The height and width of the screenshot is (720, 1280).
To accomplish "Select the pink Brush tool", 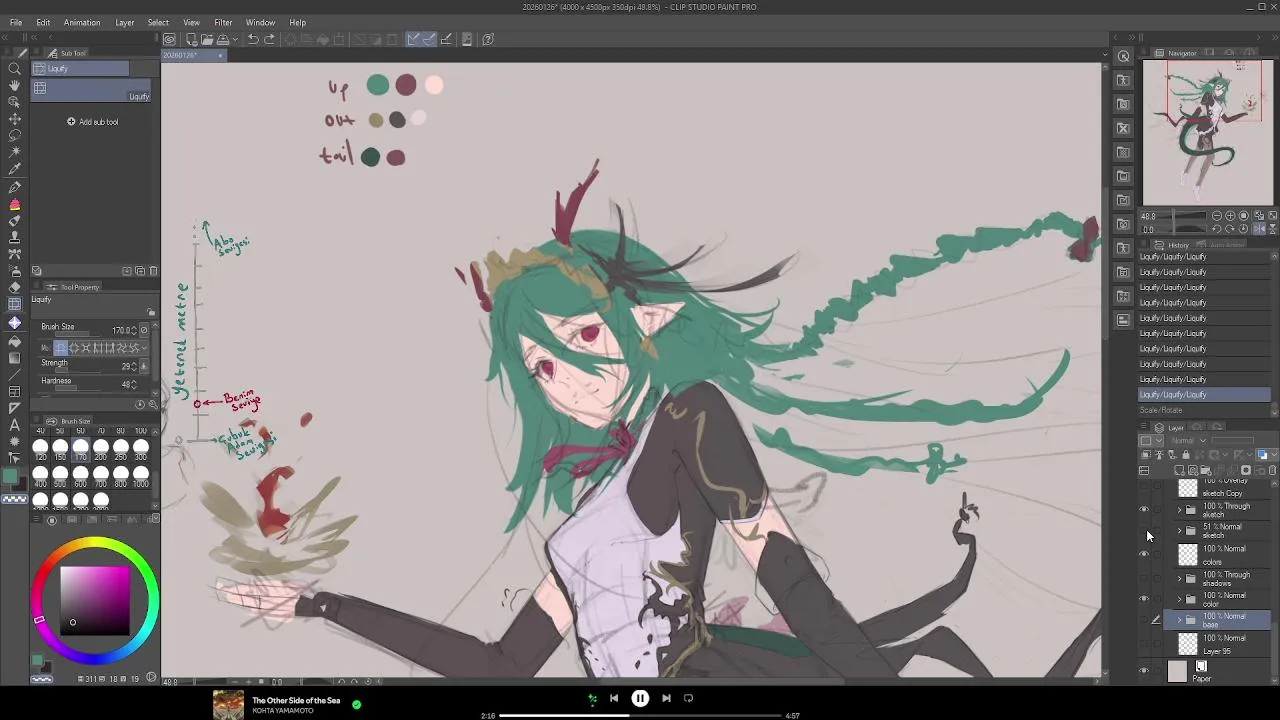I will pyautogui.click(x=14, y=204).
